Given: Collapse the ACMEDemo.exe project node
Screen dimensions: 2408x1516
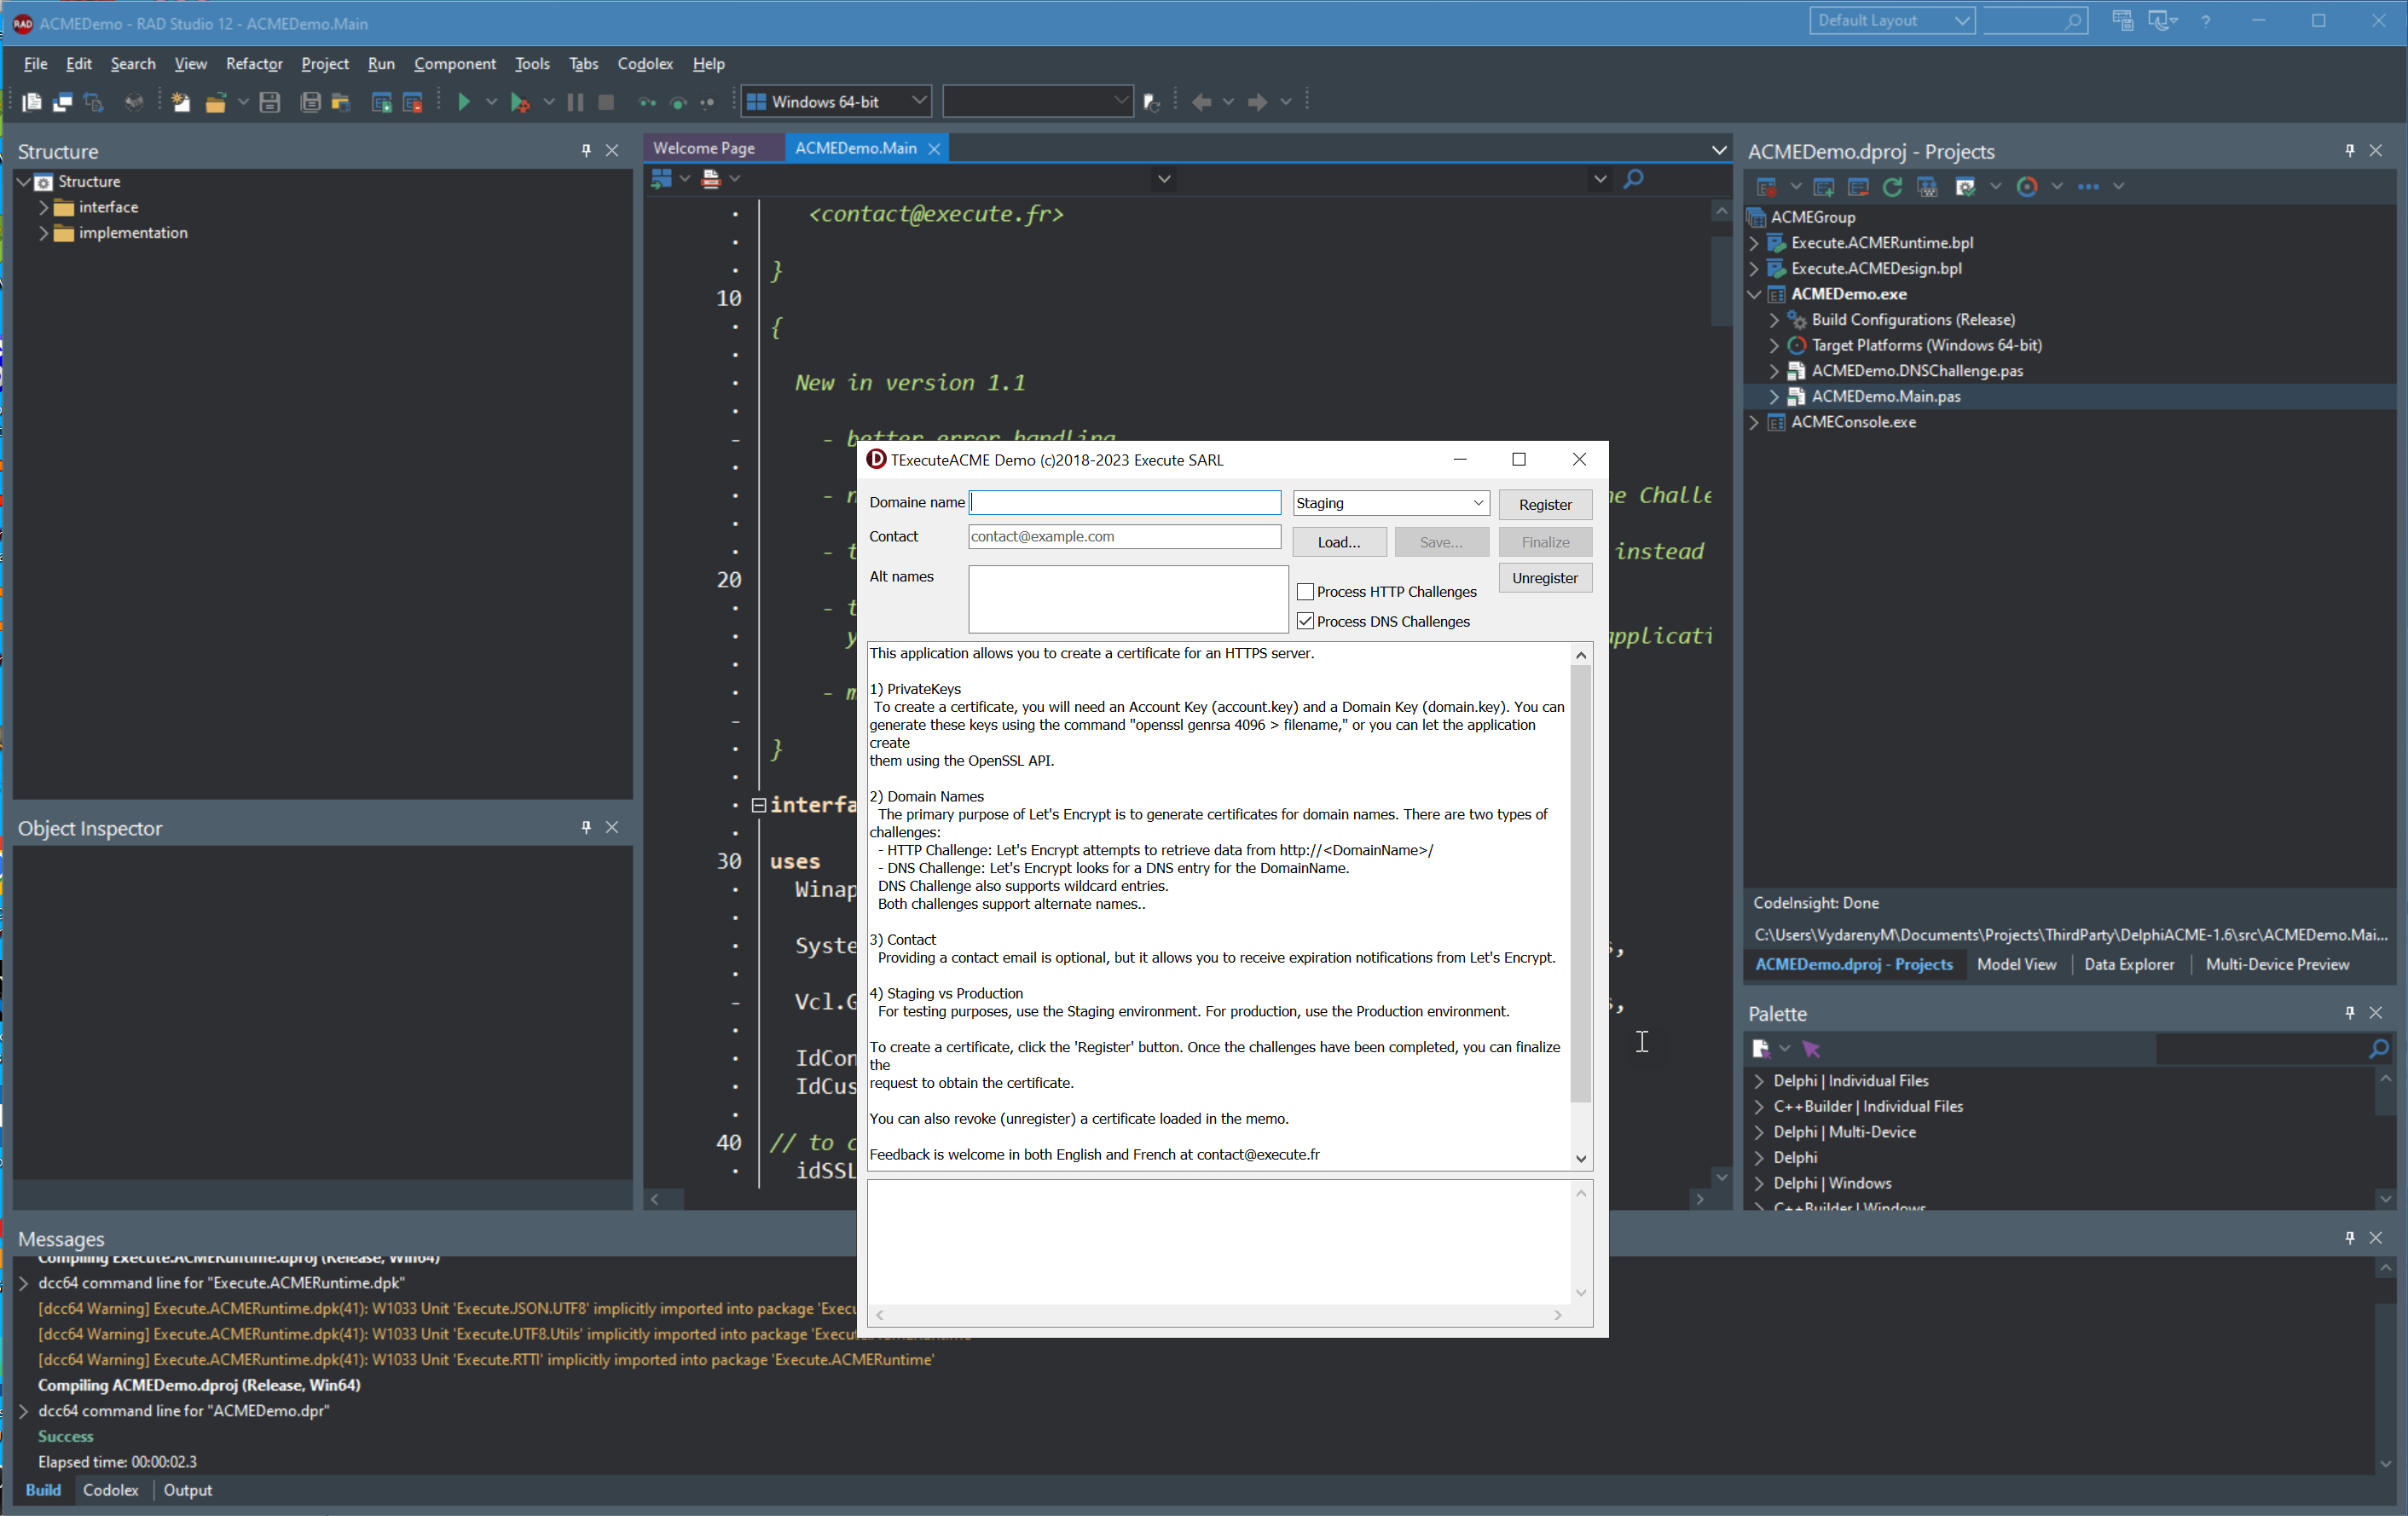Looking at the screenshot, I should pos(1754,294).
